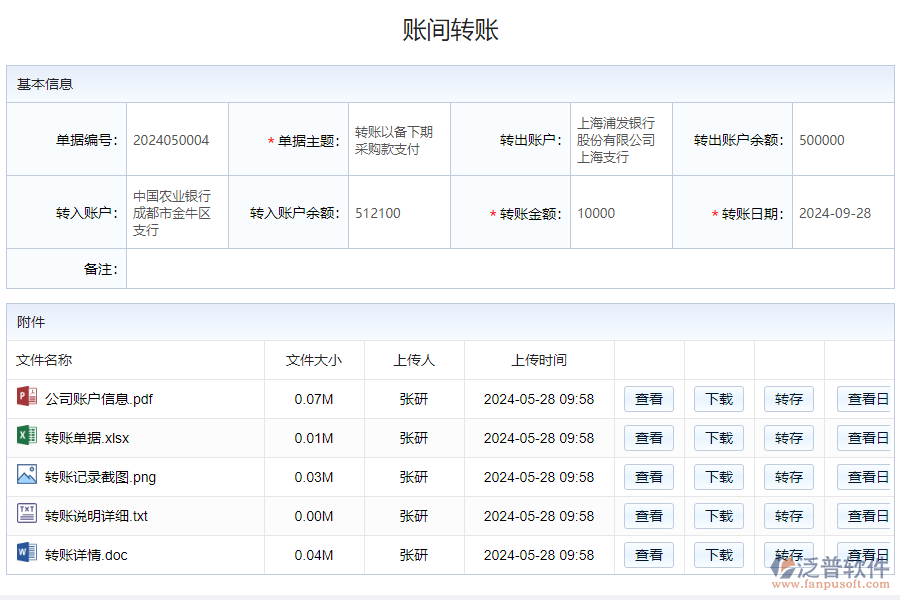查看 the 公司账户信息.pdf attachment

[x=648, y=399]
